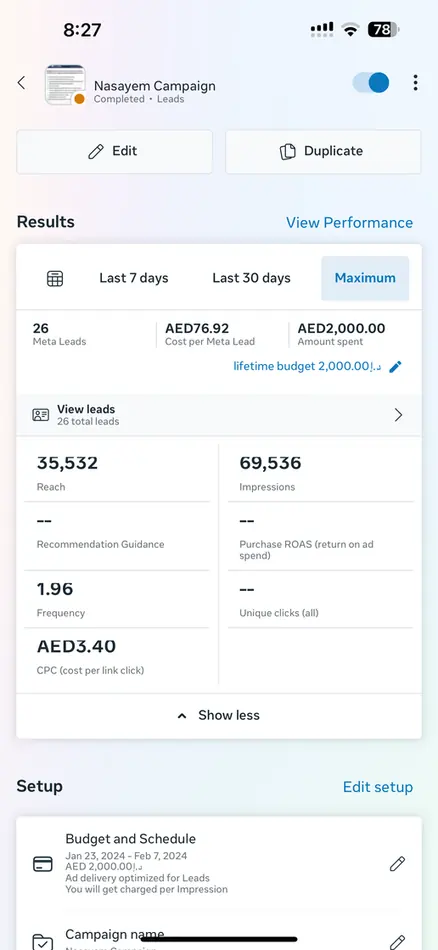Tap the Wi-Fi icon in status bar

point(350,29)
